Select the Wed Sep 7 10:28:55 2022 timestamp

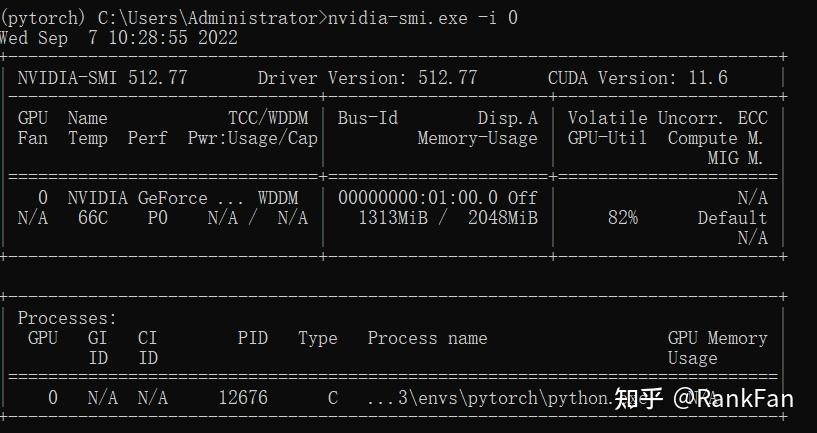pos(118,38)
